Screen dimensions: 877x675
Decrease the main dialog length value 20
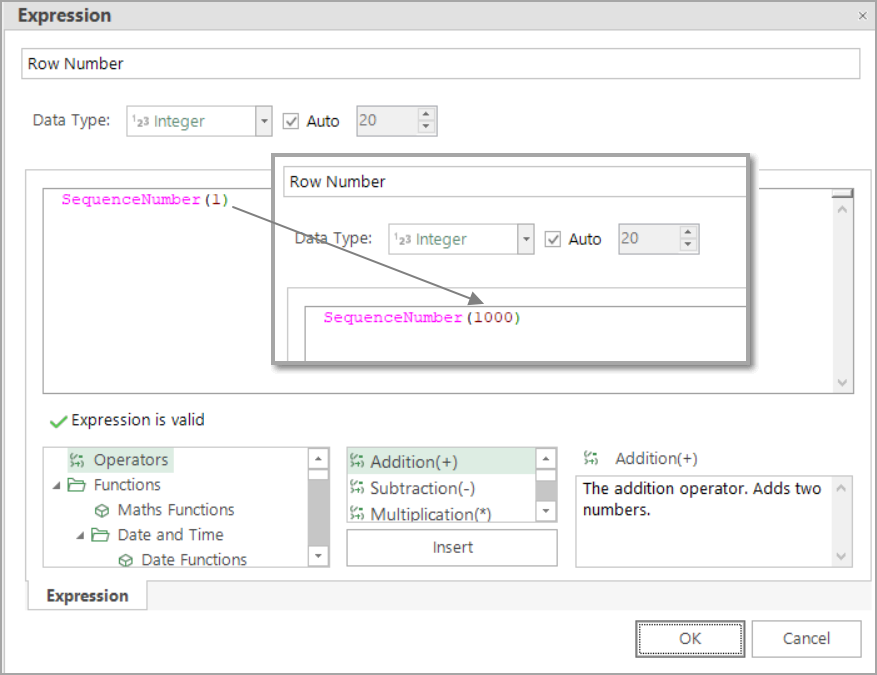(426, 127)
